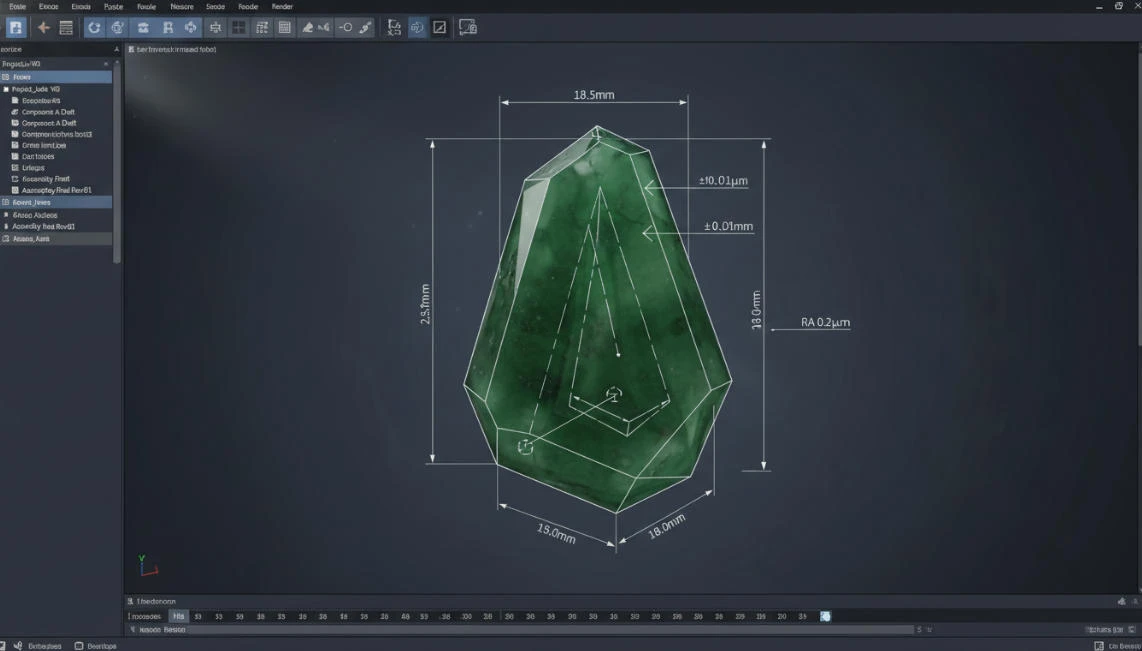This screenshot has width=1142, height=651.
Task: Activate the orbit globe tool
Action: tap(117, 27)
